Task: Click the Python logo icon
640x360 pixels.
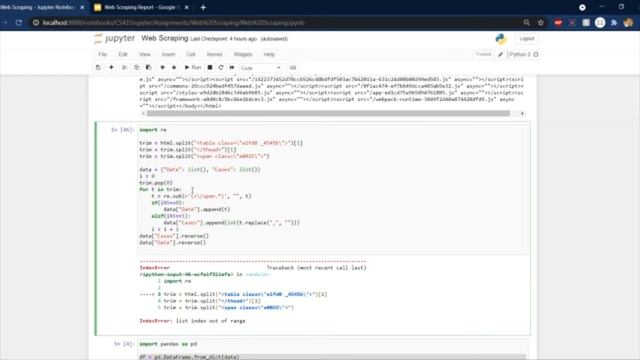Action: click(501, 39)
